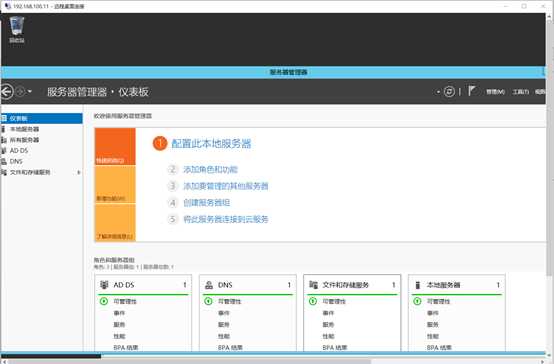Viewport: 554px width, 364px height.
Task: Click the 新增功能 orange tile
Action: (x=115, y=184)
